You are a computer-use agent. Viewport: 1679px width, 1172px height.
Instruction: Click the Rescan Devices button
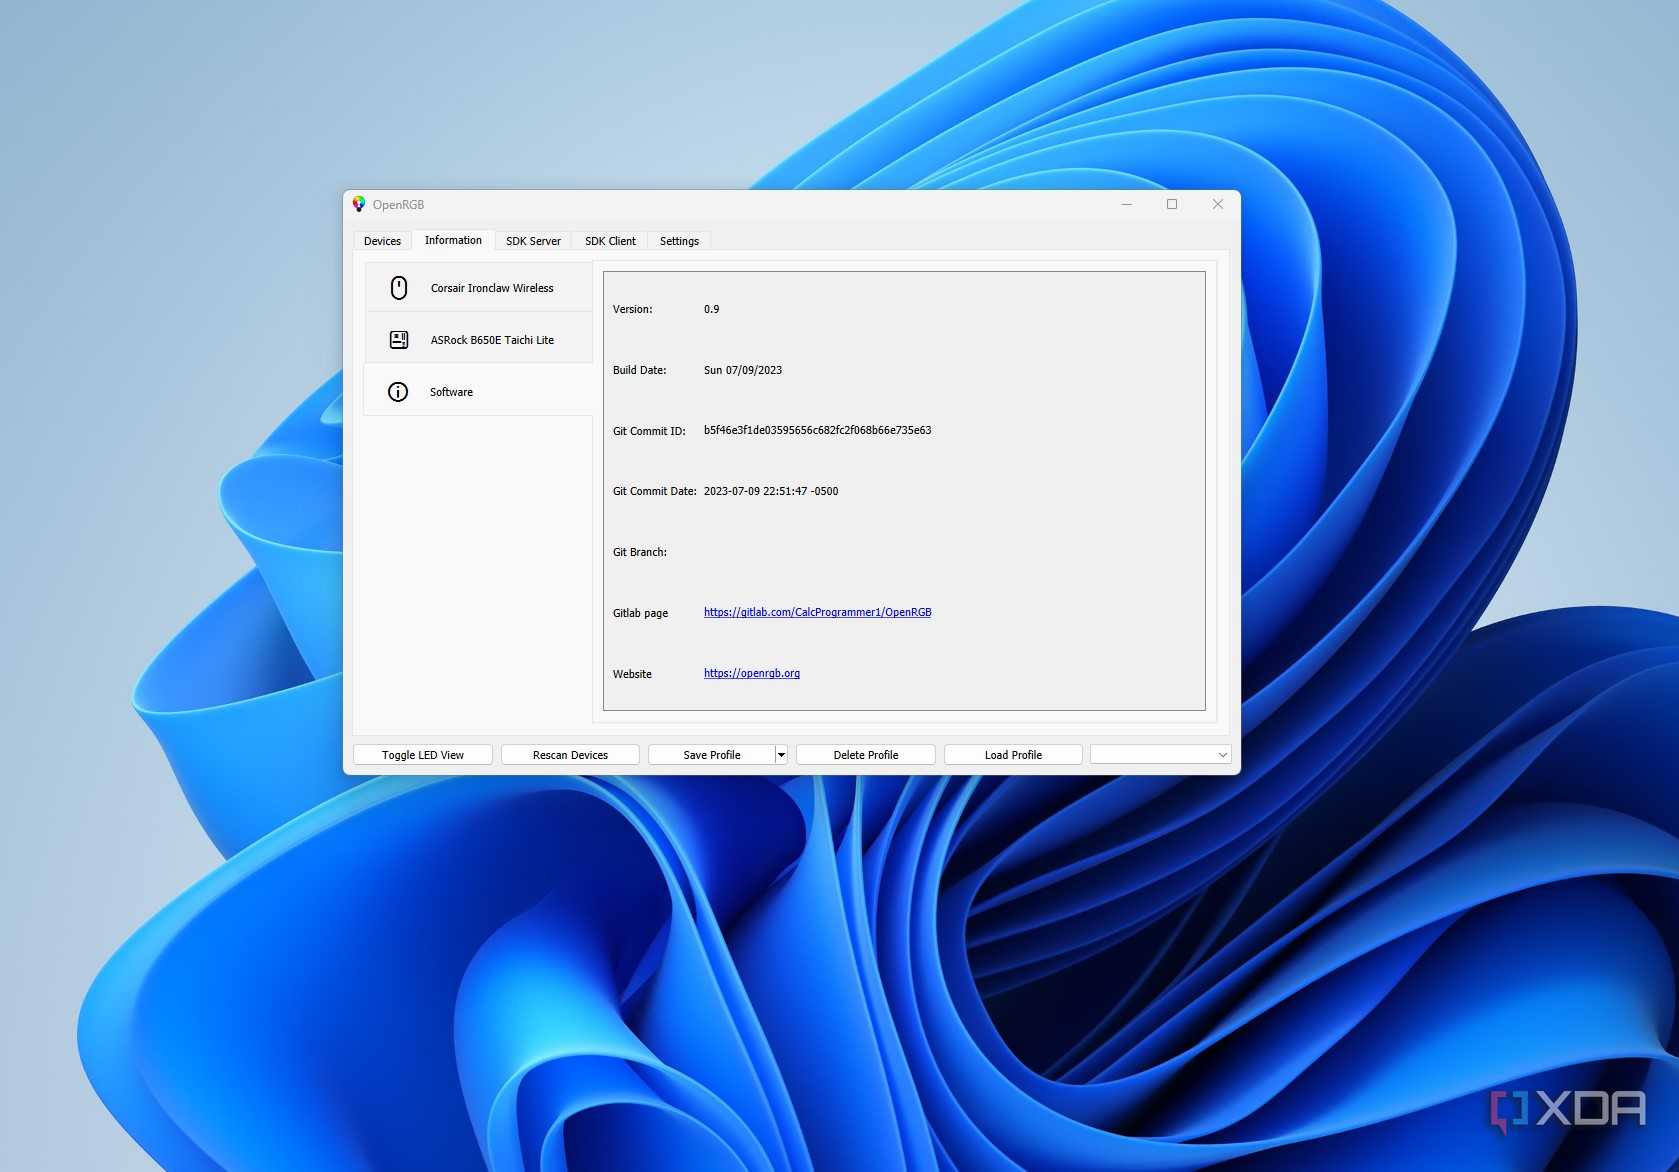click(570, 755)
